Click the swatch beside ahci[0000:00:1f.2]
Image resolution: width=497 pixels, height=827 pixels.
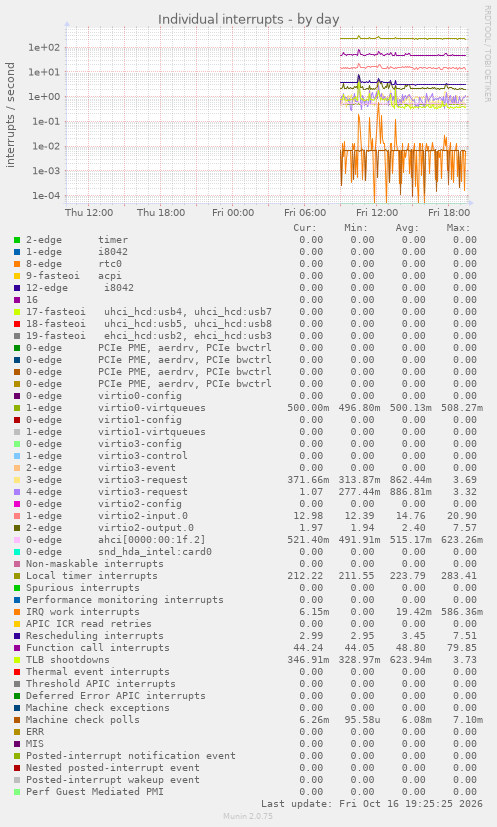coord(17,540)
